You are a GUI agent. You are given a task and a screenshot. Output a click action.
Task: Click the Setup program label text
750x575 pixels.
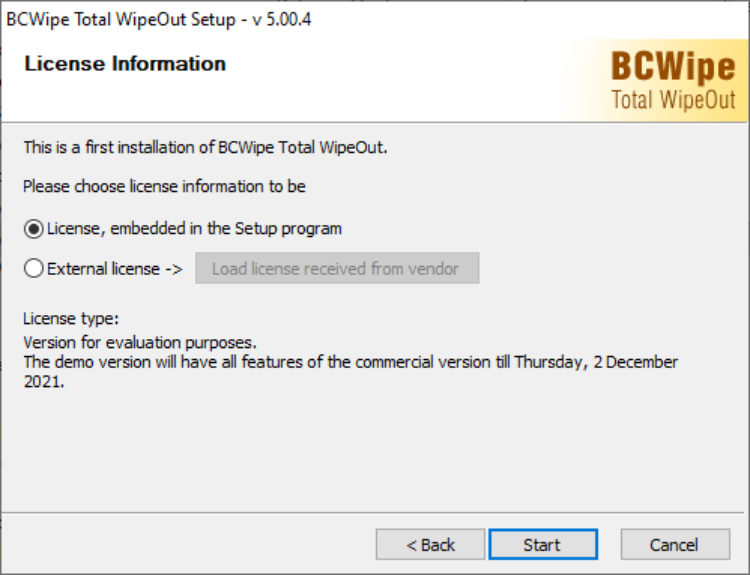(x=288, y=229)
